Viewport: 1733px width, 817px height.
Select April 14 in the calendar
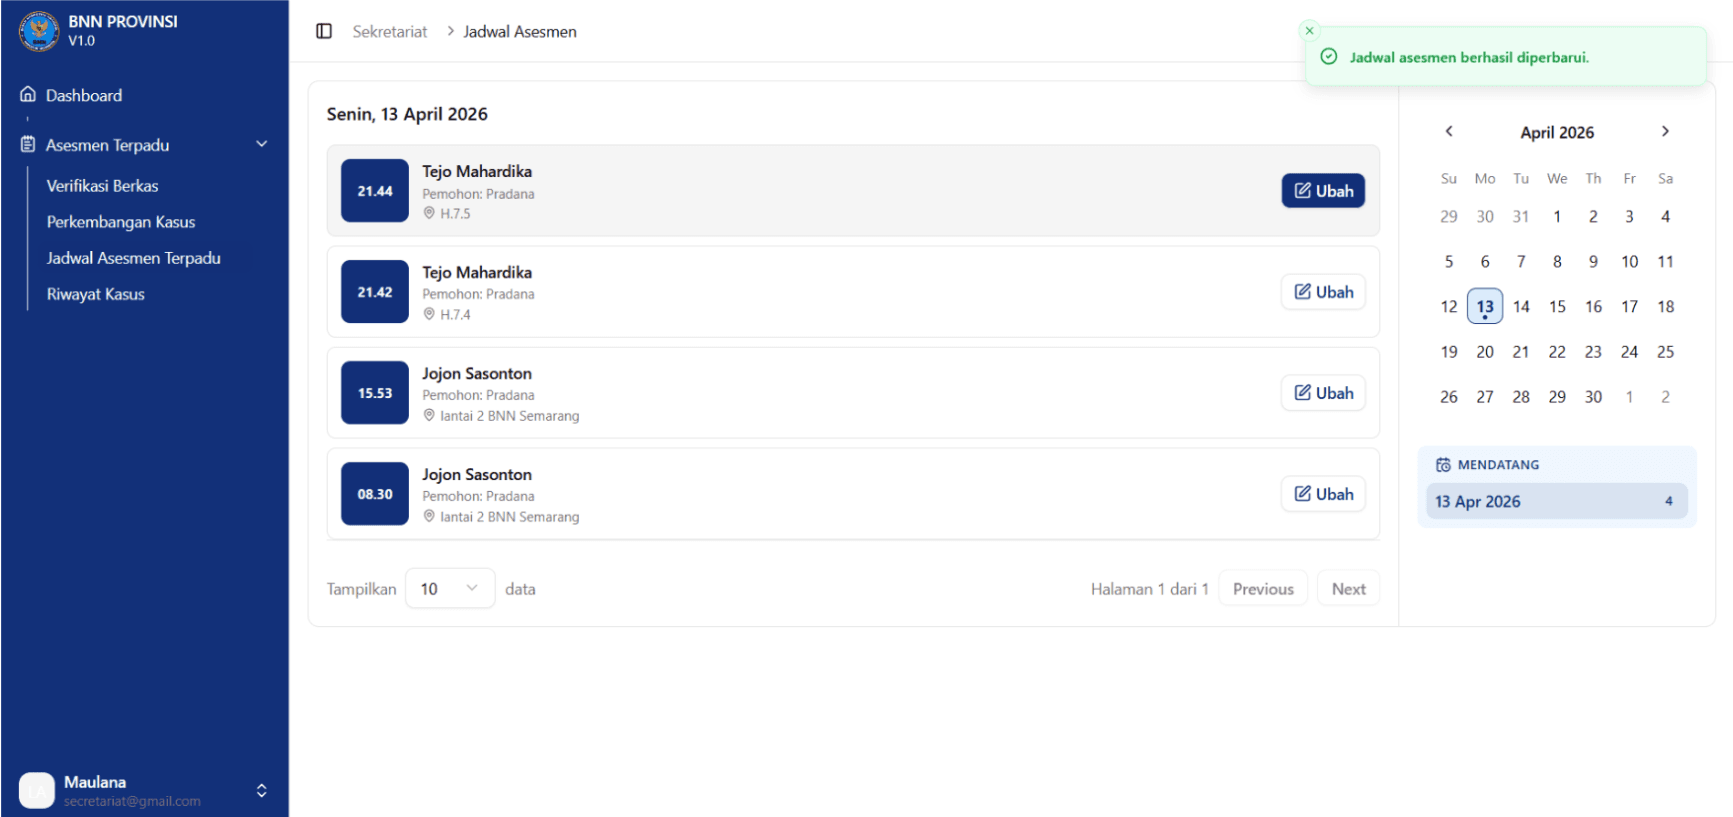pyautogui.click(x=1521, y=306)
